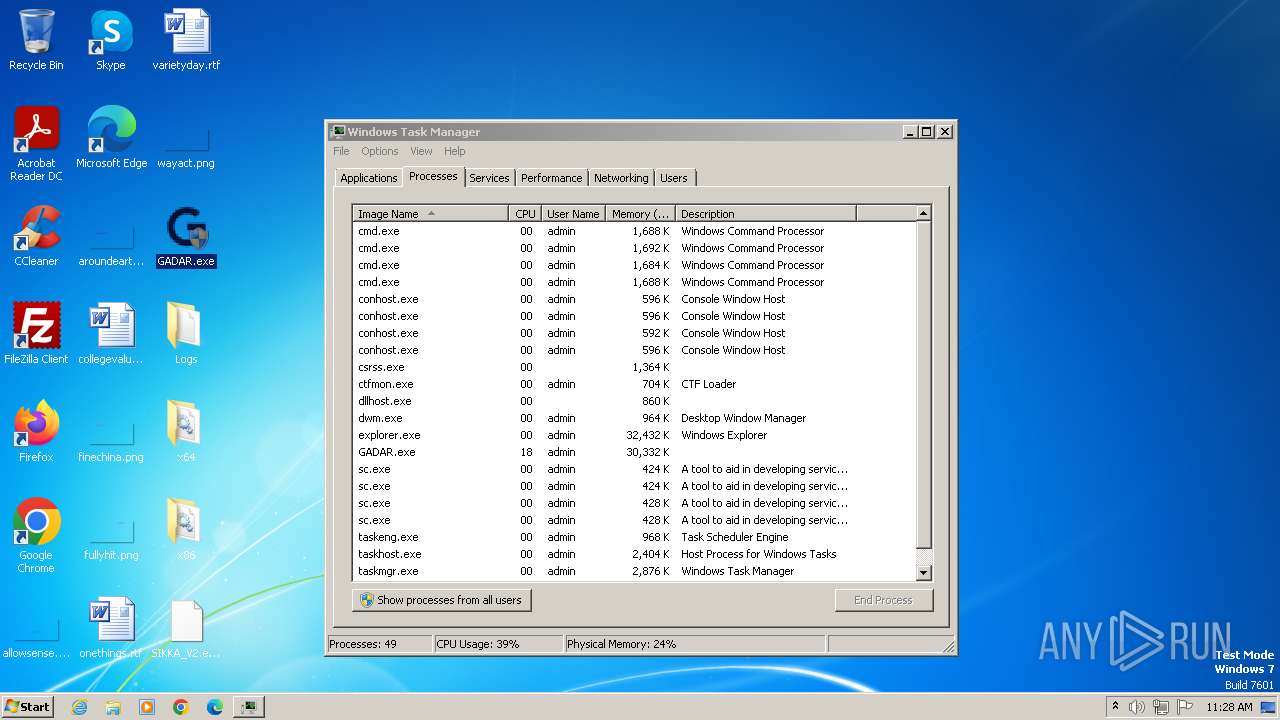The width and height of the screenshot is (1280, 720).
Task: Click the process list scrollbar thumb
Action: coord(923,385)
